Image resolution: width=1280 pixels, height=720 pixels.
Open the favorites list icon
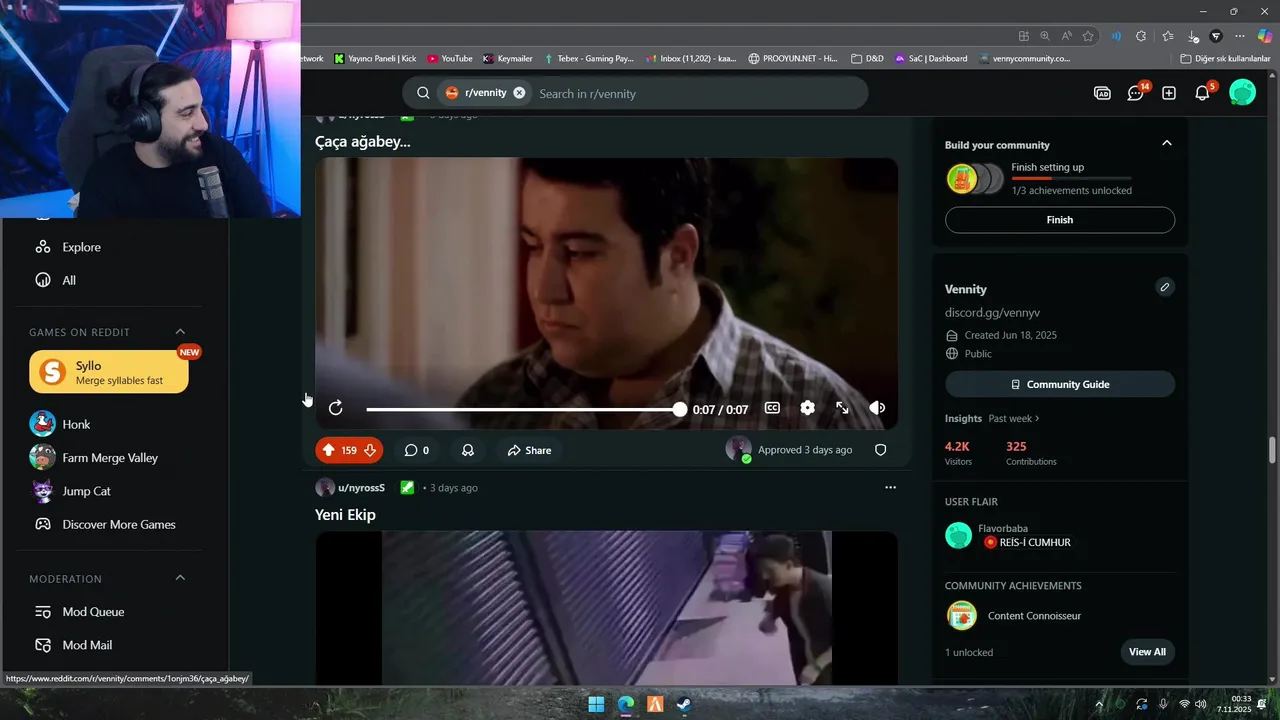point(1167,36)
